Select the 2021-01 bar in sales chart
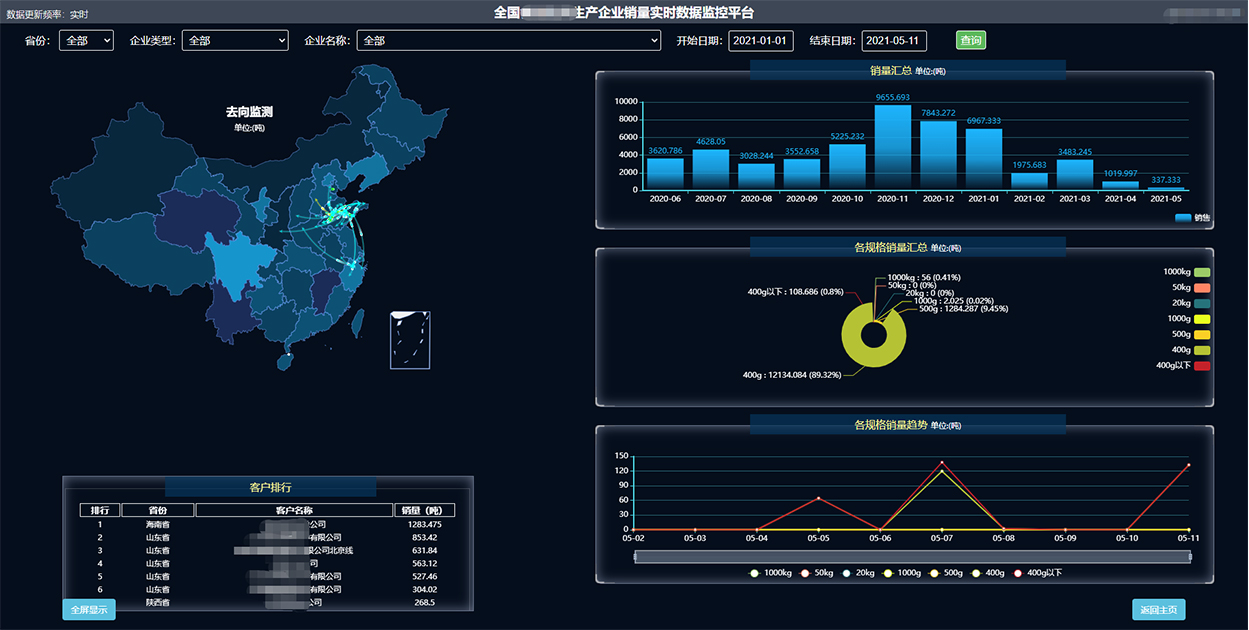 point(984,160)
